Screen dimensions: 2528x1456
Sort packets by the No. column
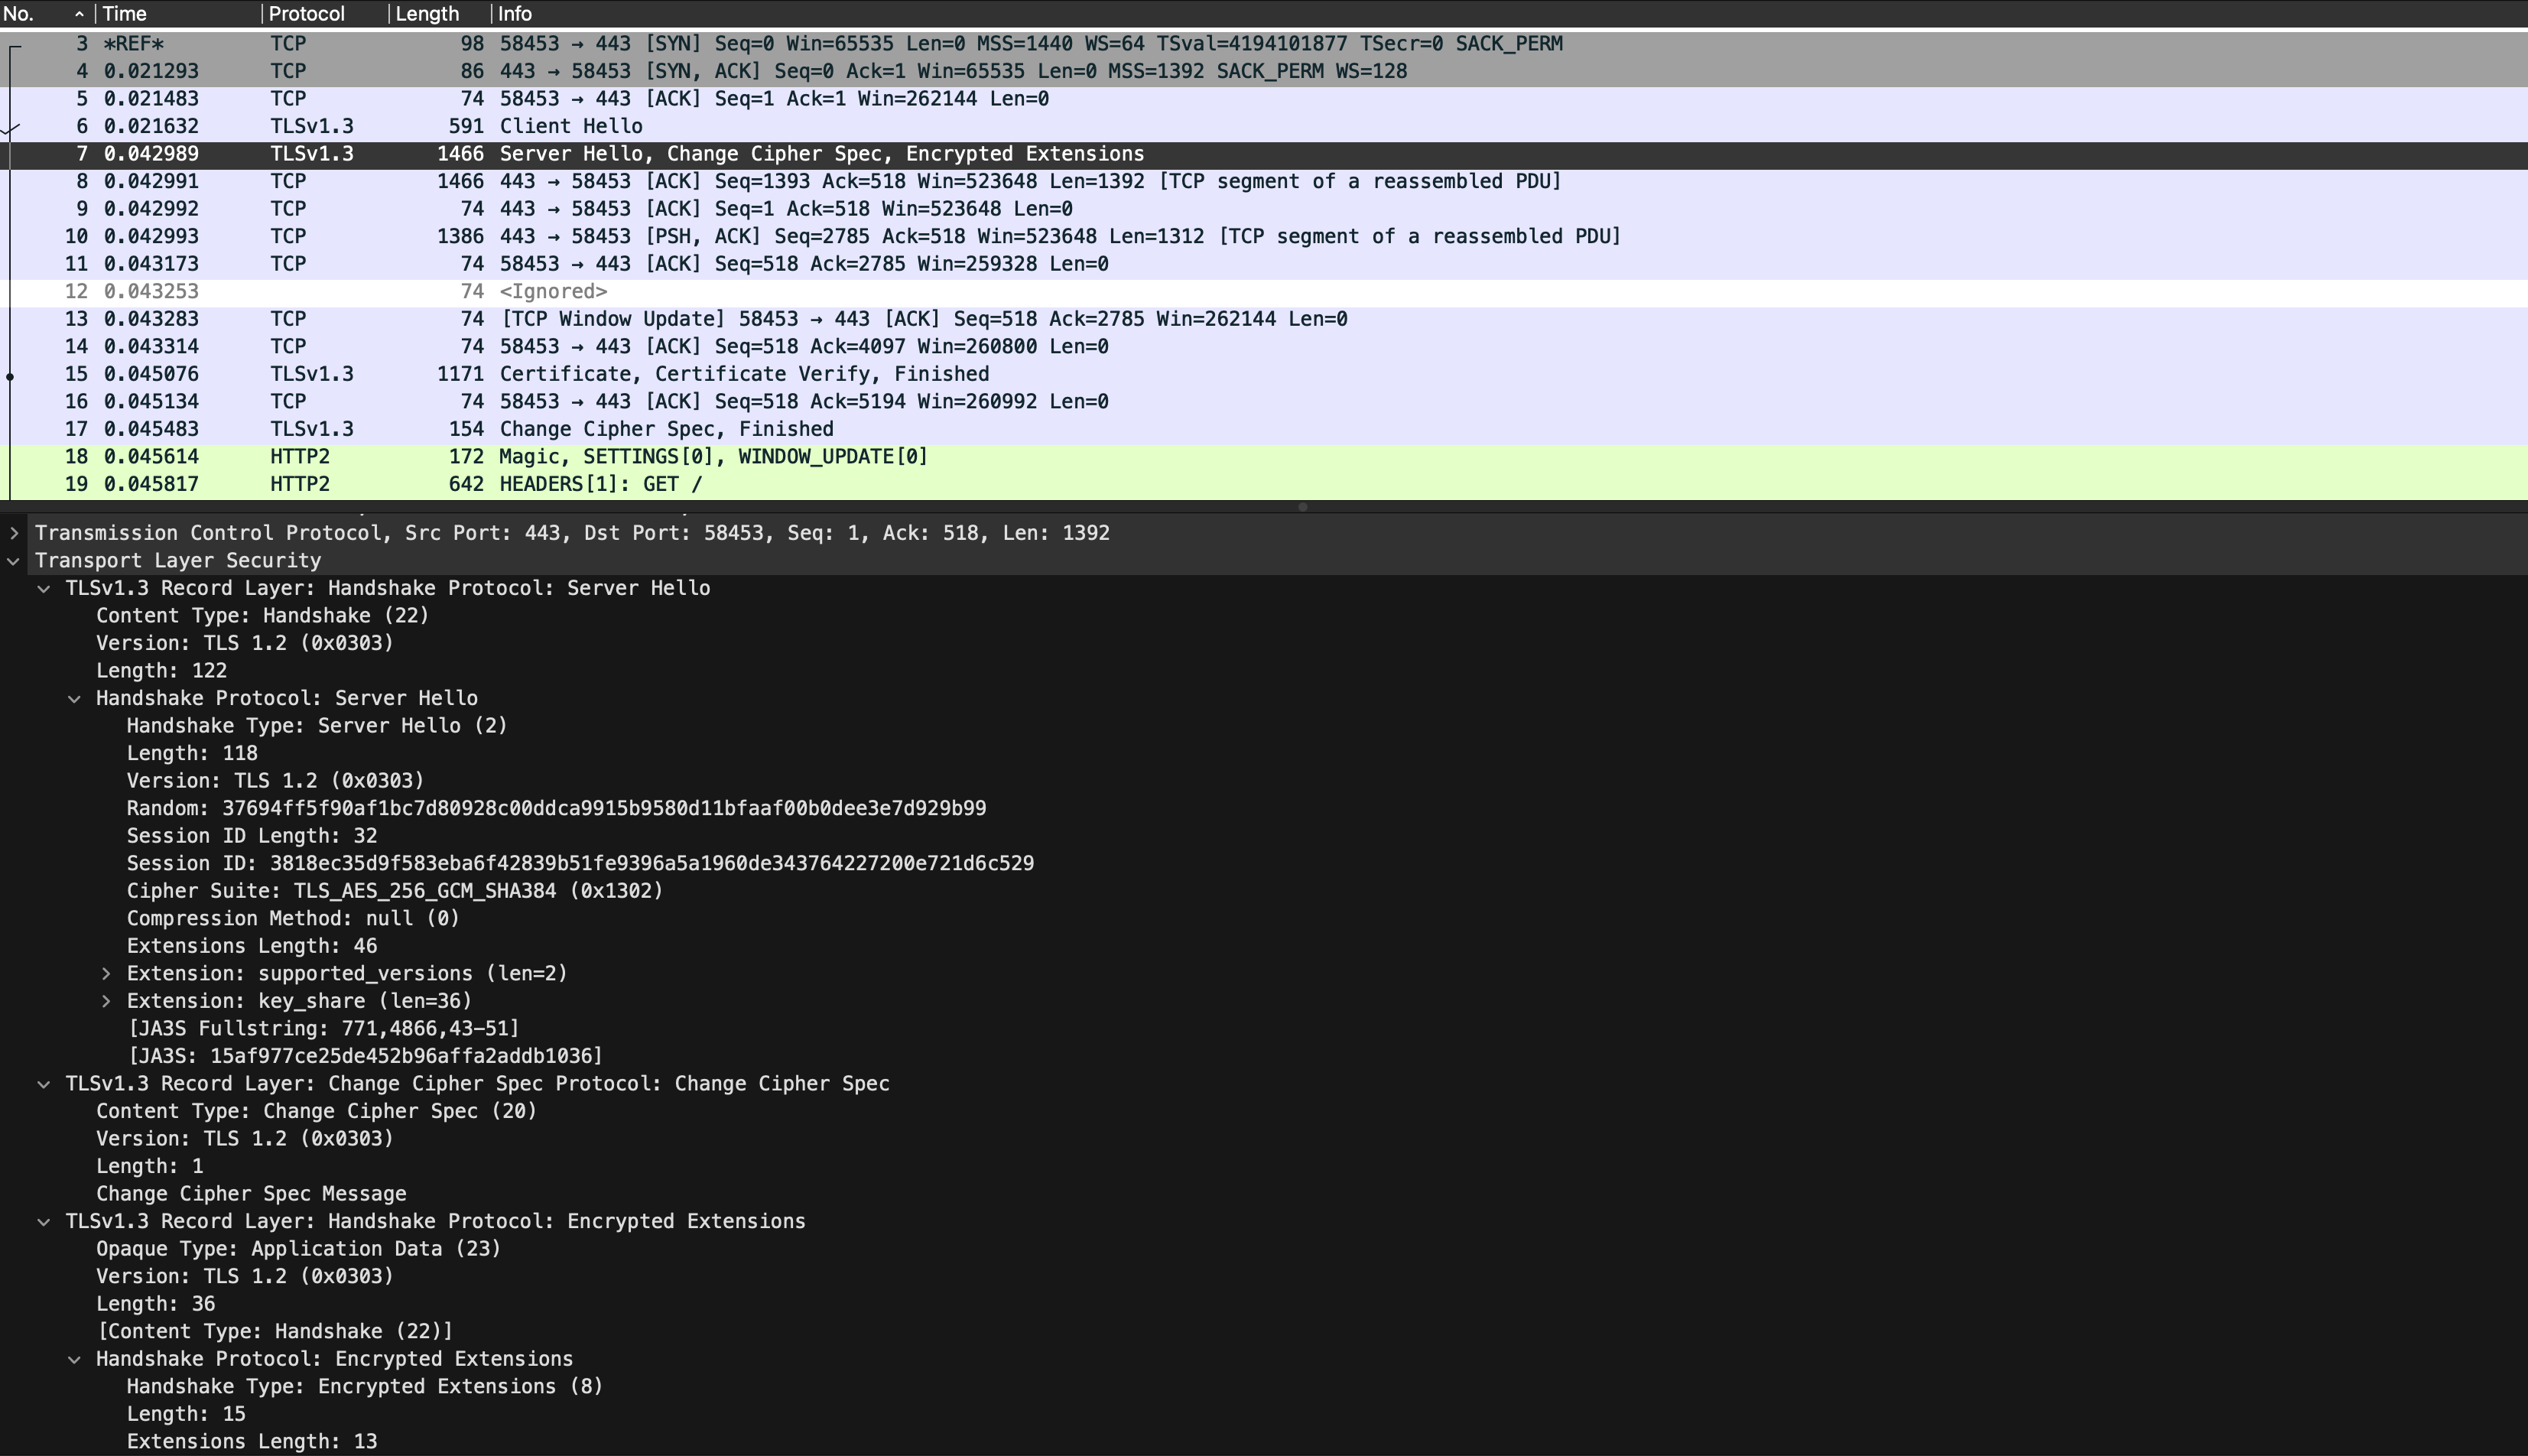[45, 14]
